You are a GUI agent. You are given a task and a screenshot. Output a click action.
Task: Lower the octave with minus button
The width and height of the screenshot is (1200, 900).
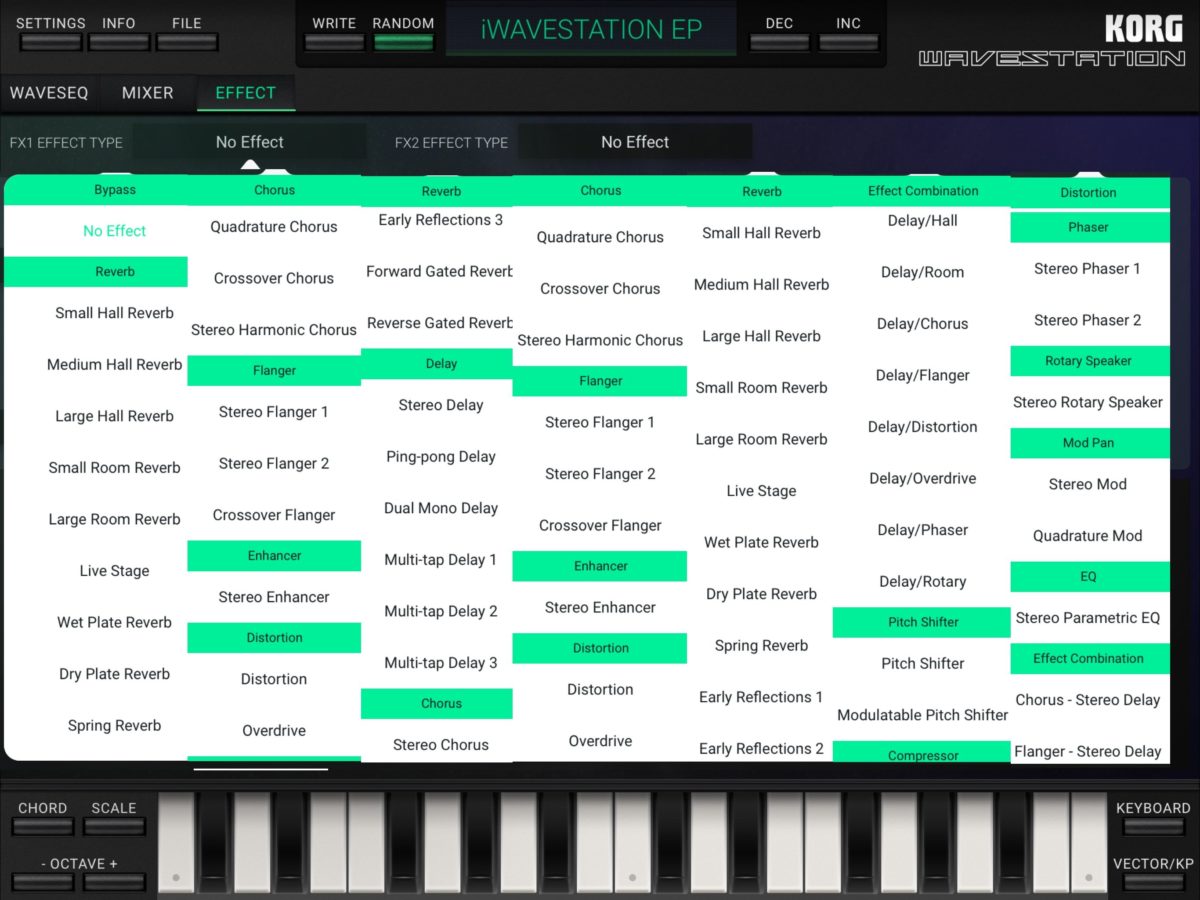coord(44,881)
